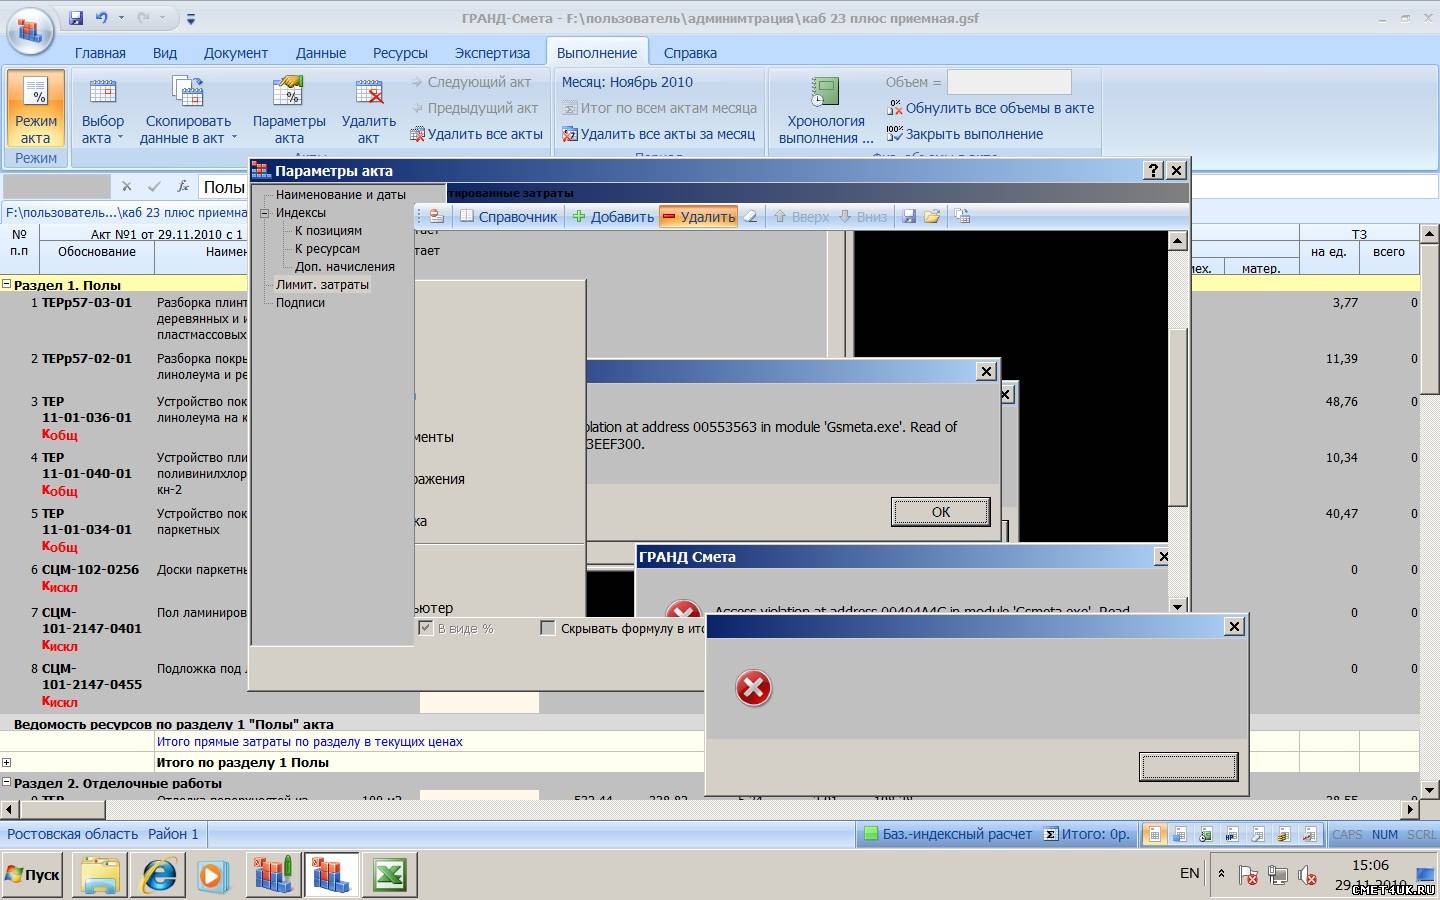The height and width of the screenshot is (900, 1440).
Task: Open the Скопировать данные в акт dropdown
Action: pyautogui.click(x=188, y=109)
